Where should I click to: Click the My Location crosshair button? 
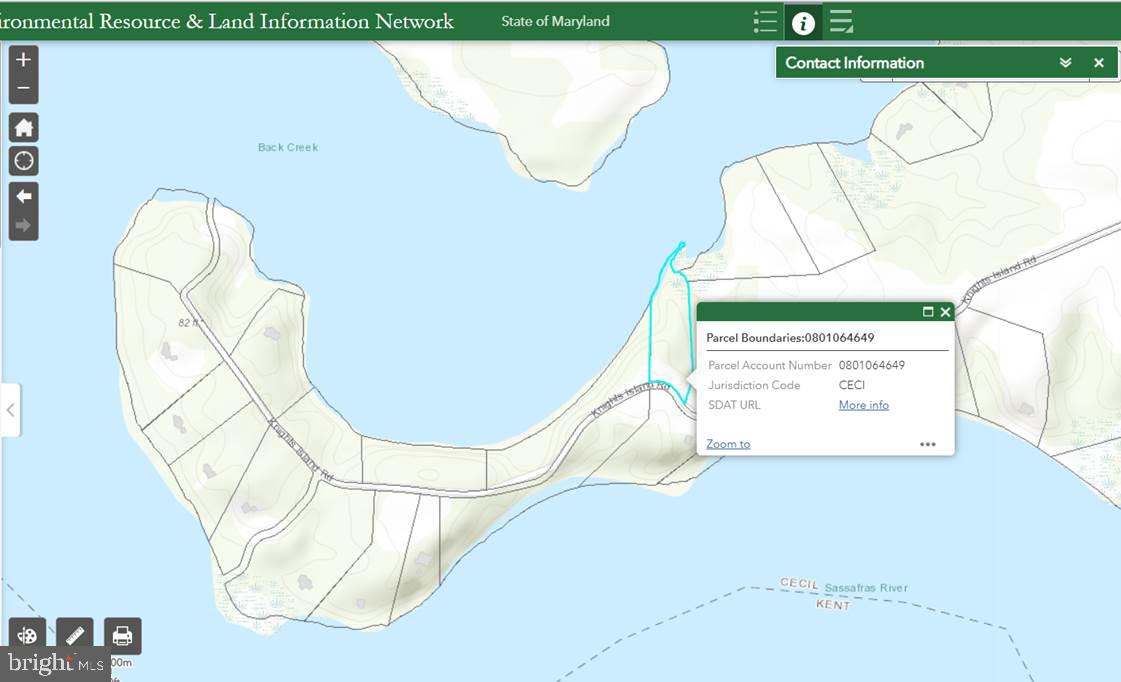(x=24, y=160)
